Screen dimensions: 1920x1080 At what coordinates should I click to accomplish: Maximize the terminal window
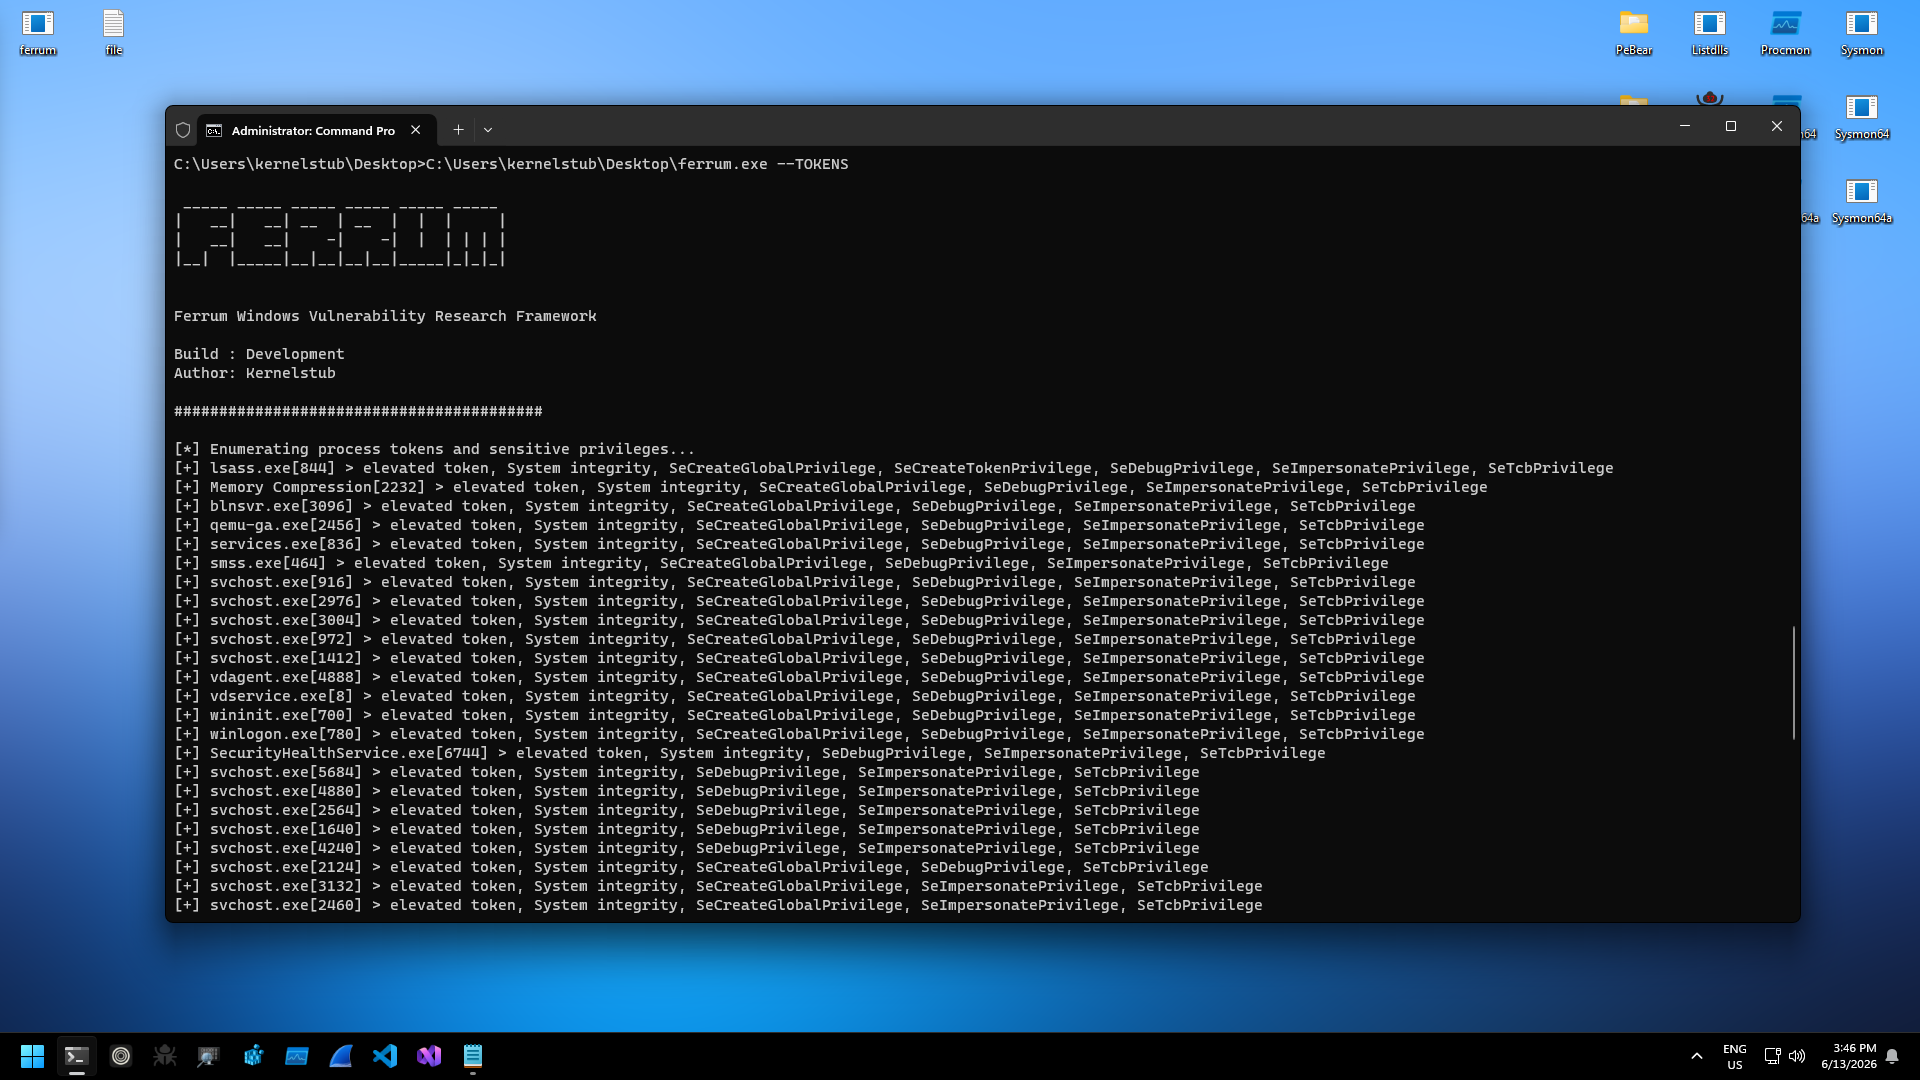tap(1731, 126)
